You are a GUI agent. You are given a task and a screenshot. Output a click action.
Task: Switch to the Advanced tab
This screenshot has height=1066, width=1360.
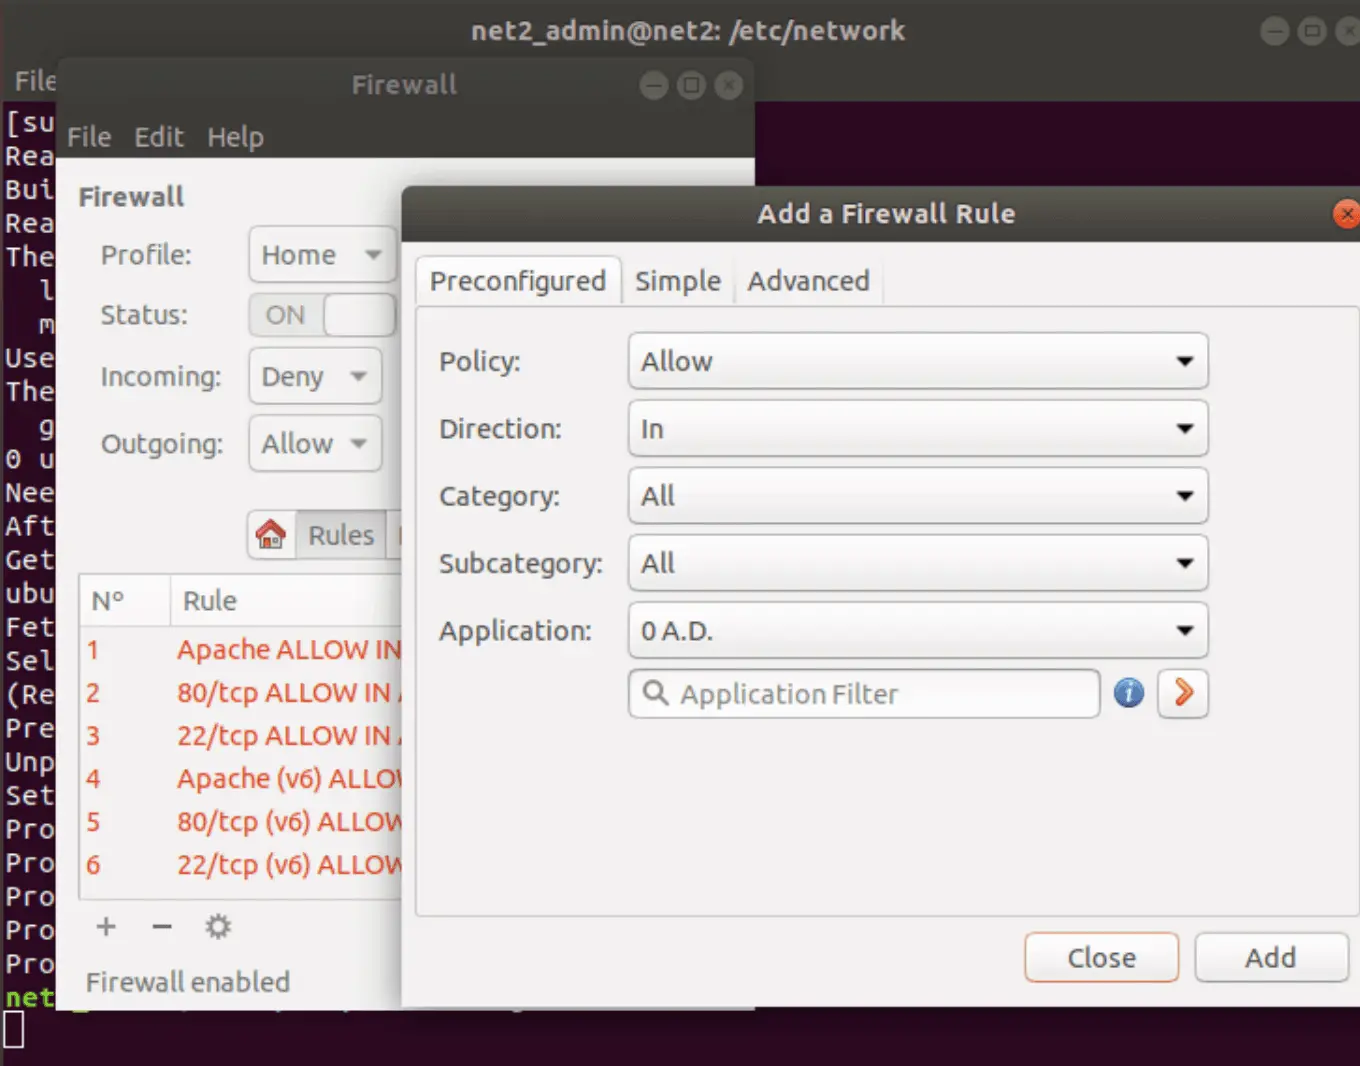(808, 281)
